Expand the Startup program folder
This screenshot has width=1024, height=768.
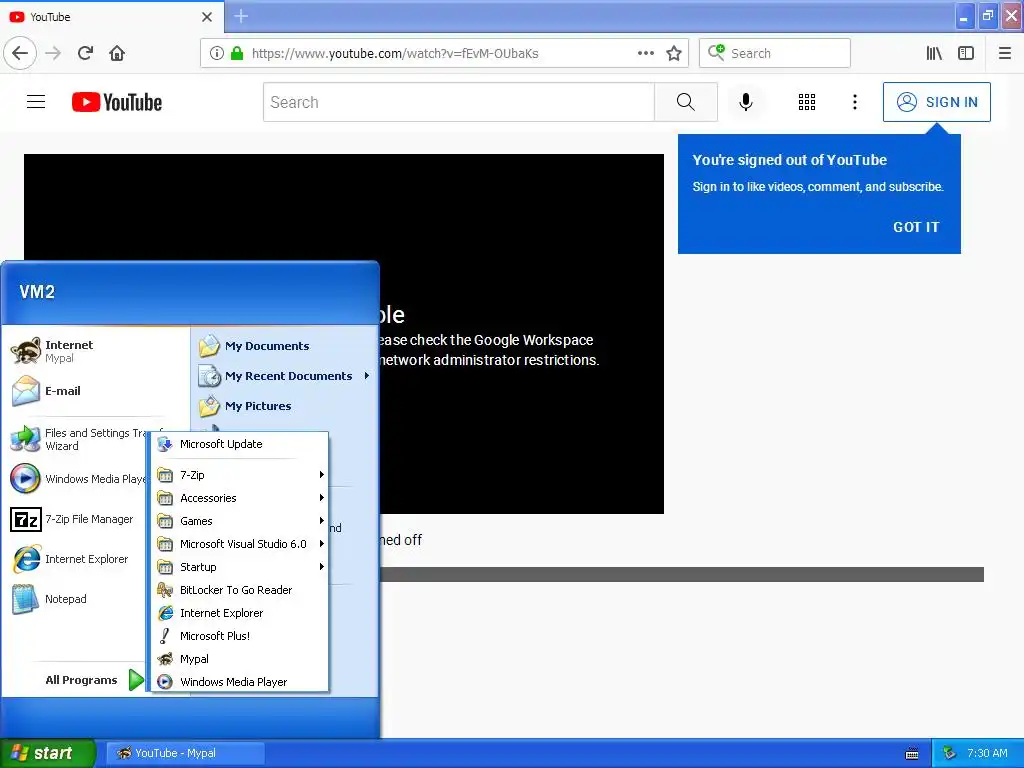(x=240, y=567)
